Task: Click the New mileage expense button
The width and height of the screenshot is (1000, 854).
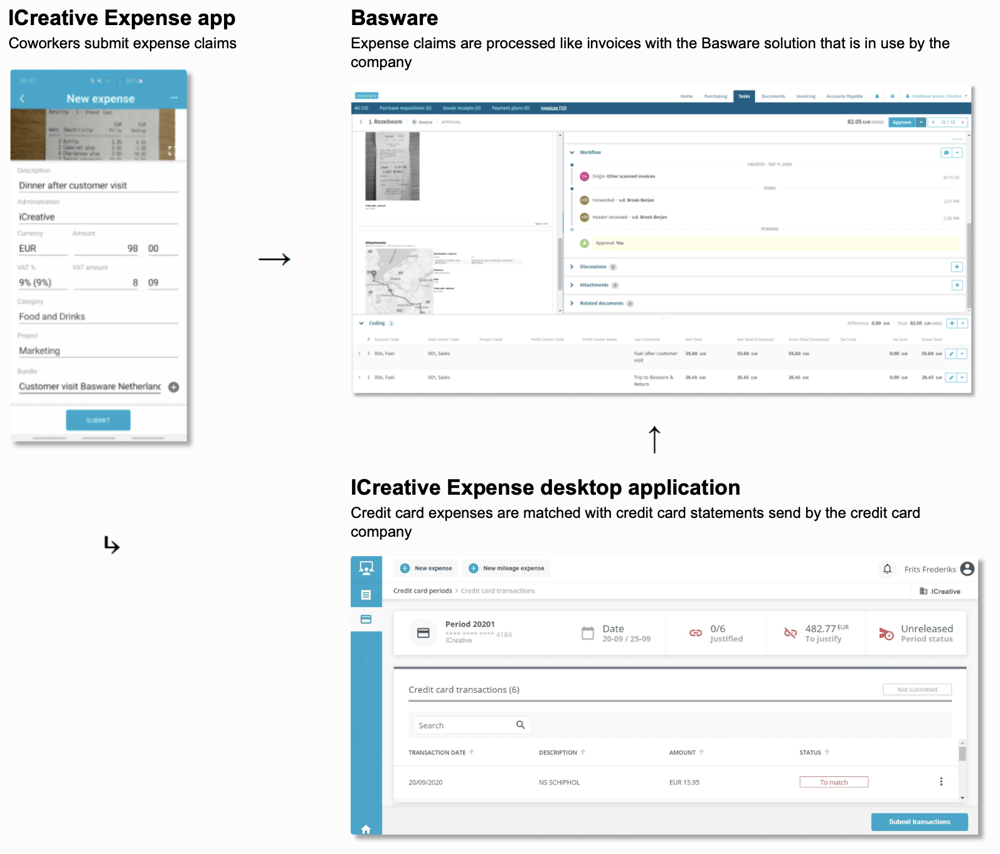Action: pyautogui.click(x=506, y=568)
